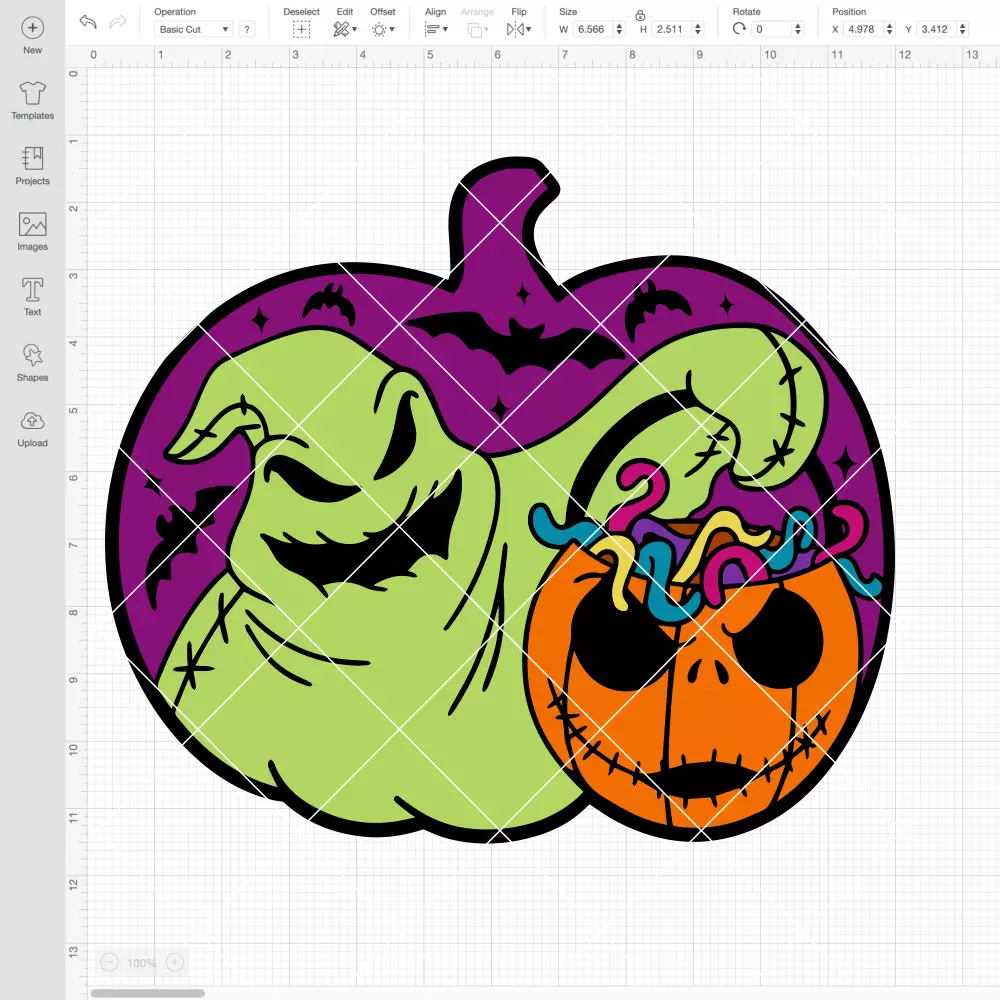This screenshot has width=1000, height=1000.
Task: Expand the Edit dropdown arrow
Action: click(x=355, y=29)
